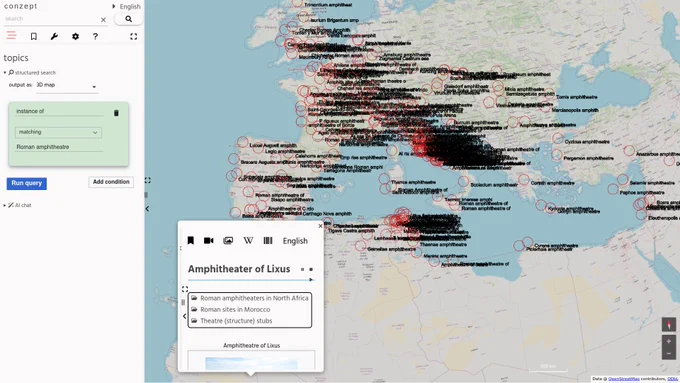Open bookmarks from the sidebar toolbar
The image size is (680, 383).
point(33,36)
